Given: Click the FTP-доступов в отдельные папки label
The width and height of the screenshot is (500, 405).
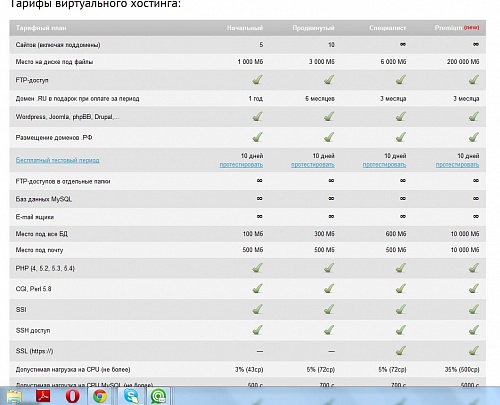Looking at the screenshot, I should (63, 181).
